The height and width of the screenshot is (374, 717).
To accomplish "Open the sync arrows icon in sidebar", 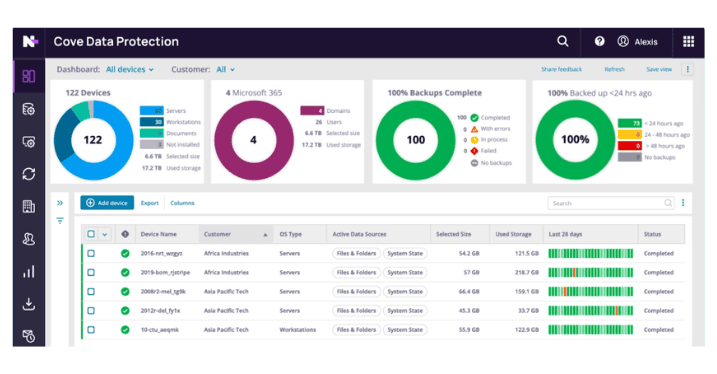I will 29,174.
